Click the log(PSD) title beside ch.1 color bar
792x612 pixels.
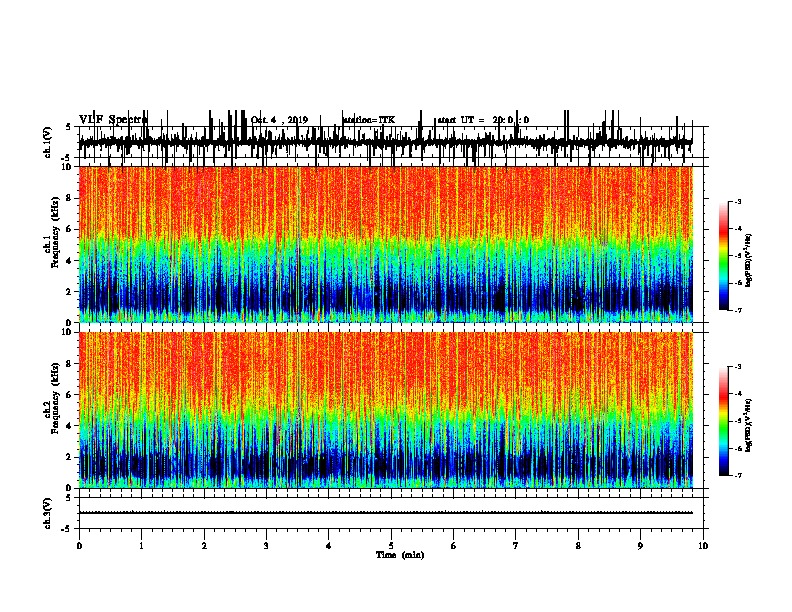click(x=749, y=261)
